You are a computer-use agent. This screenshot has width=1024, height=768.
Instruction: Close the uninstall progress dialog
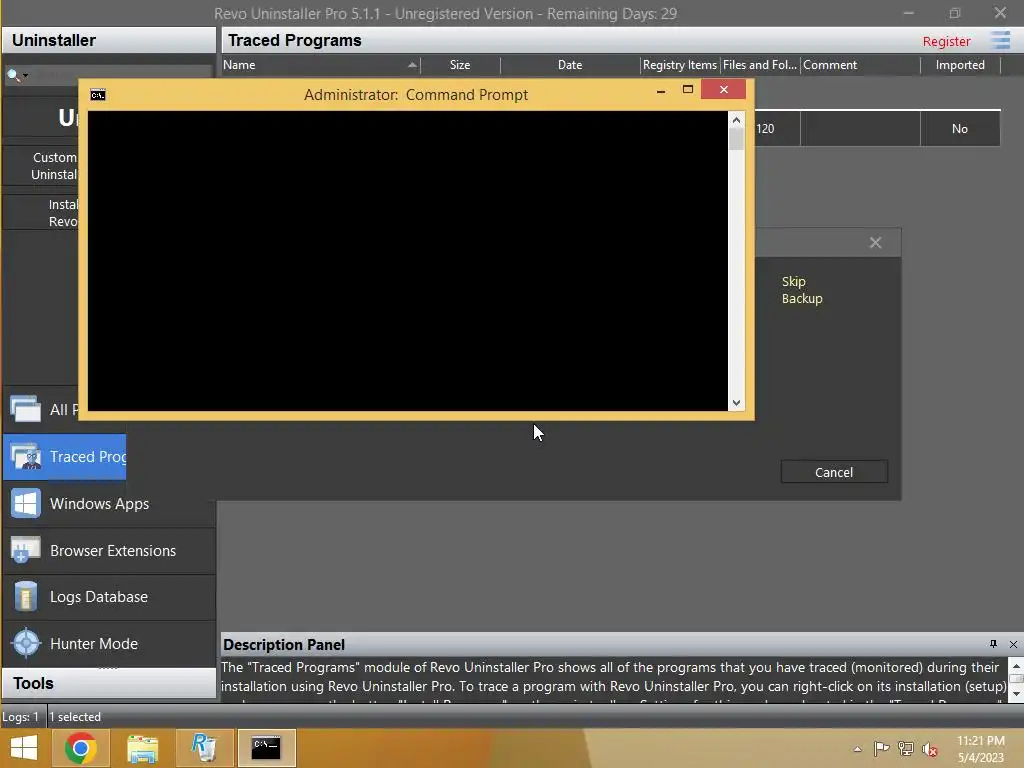875,243
